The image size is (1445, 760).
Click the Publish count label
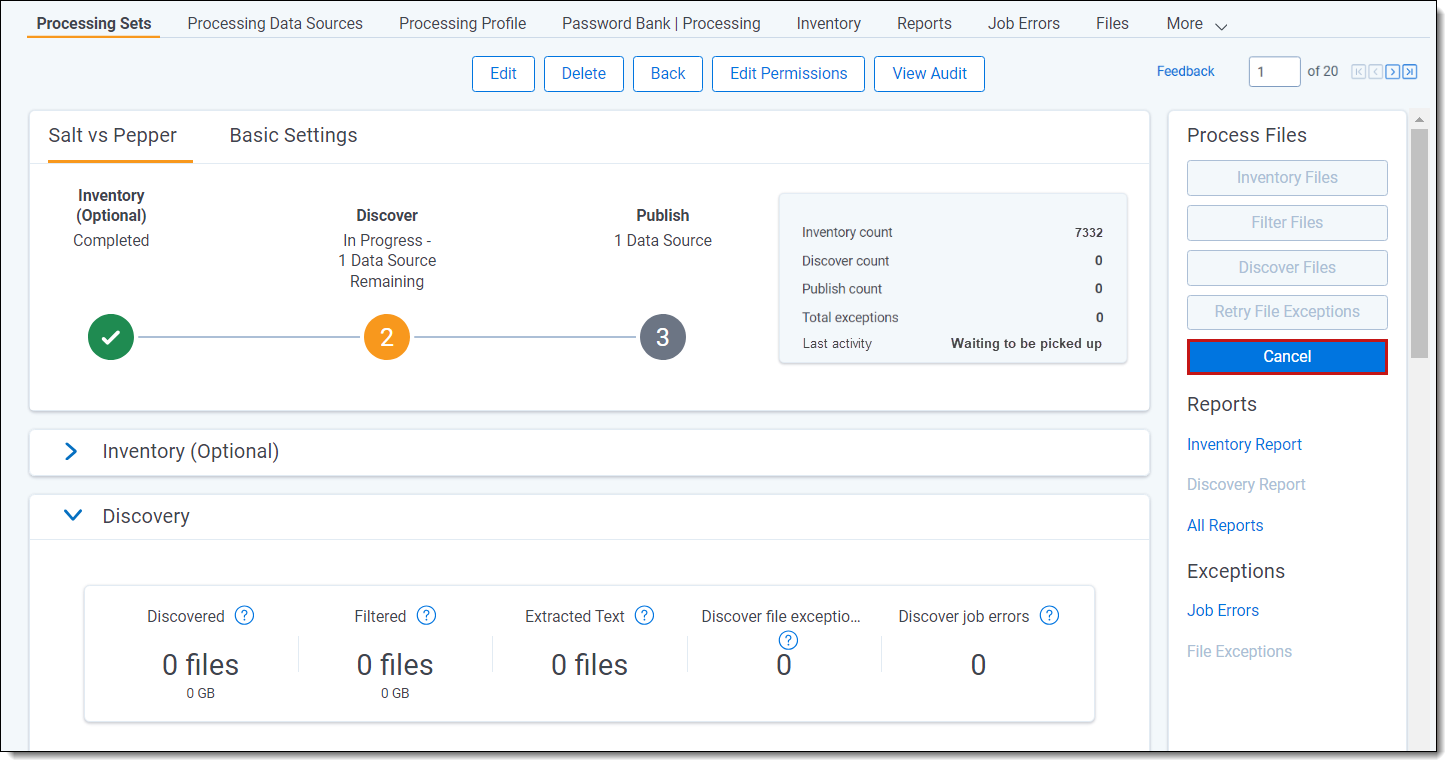(842, 289)
